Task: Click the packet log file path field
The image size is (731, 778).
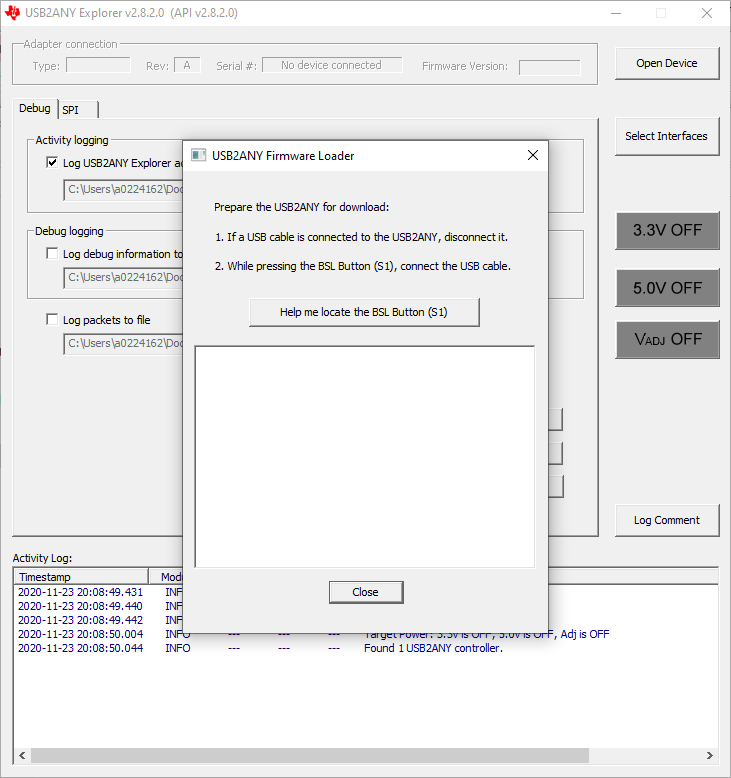Action: tap(124, 343)
